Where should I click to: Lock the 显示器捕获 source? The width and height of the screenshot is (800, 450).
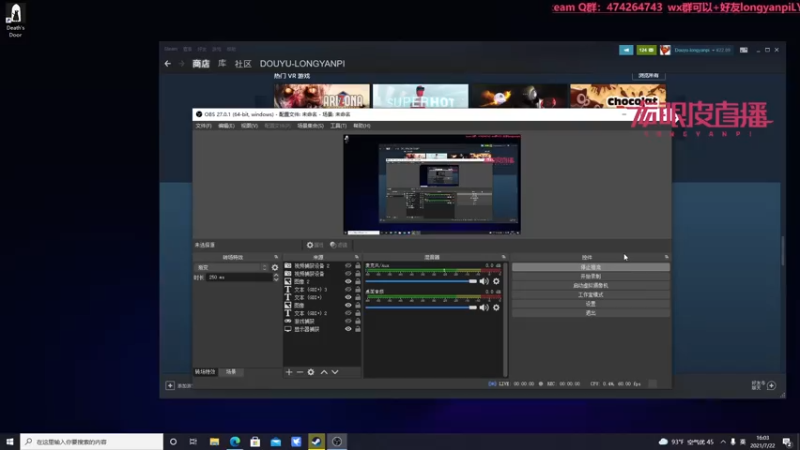(358, 329)
